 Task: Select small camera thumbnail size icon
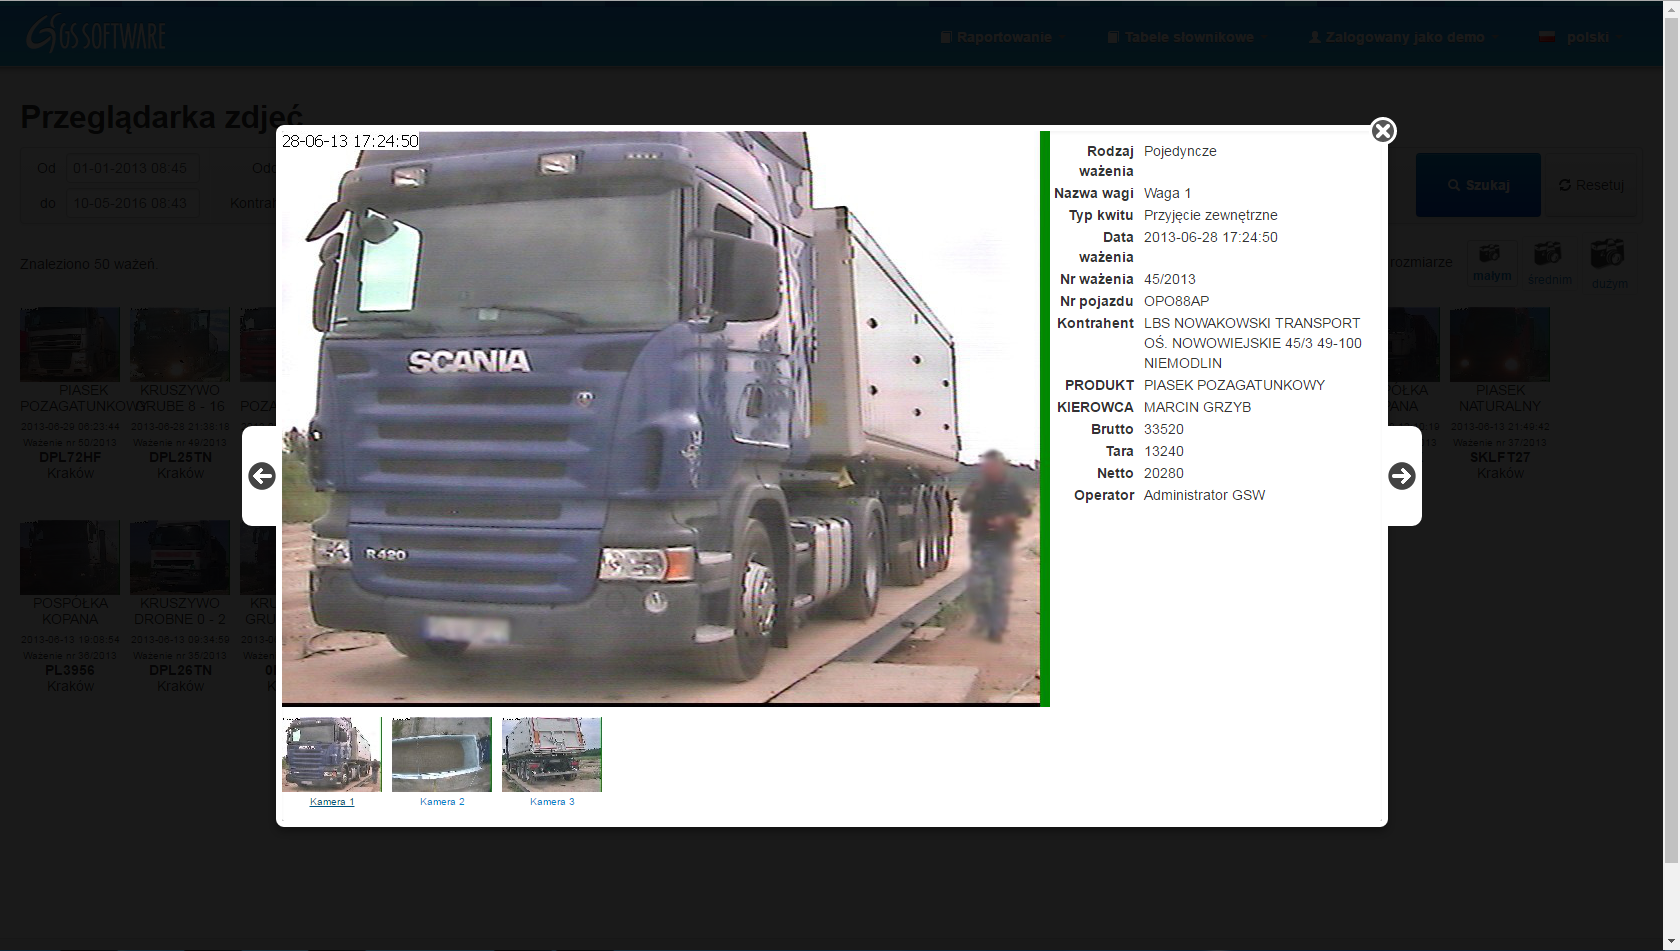tap(1490, 255)
